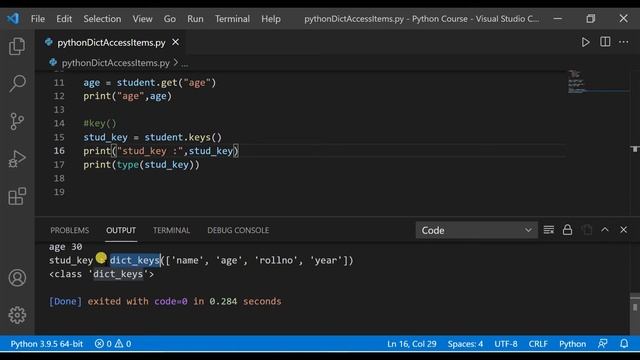Viewport: 640px width, 360px height.
Task: Click the pythonDictAccessItems.py breadcrumb
Action: (115, 63)
